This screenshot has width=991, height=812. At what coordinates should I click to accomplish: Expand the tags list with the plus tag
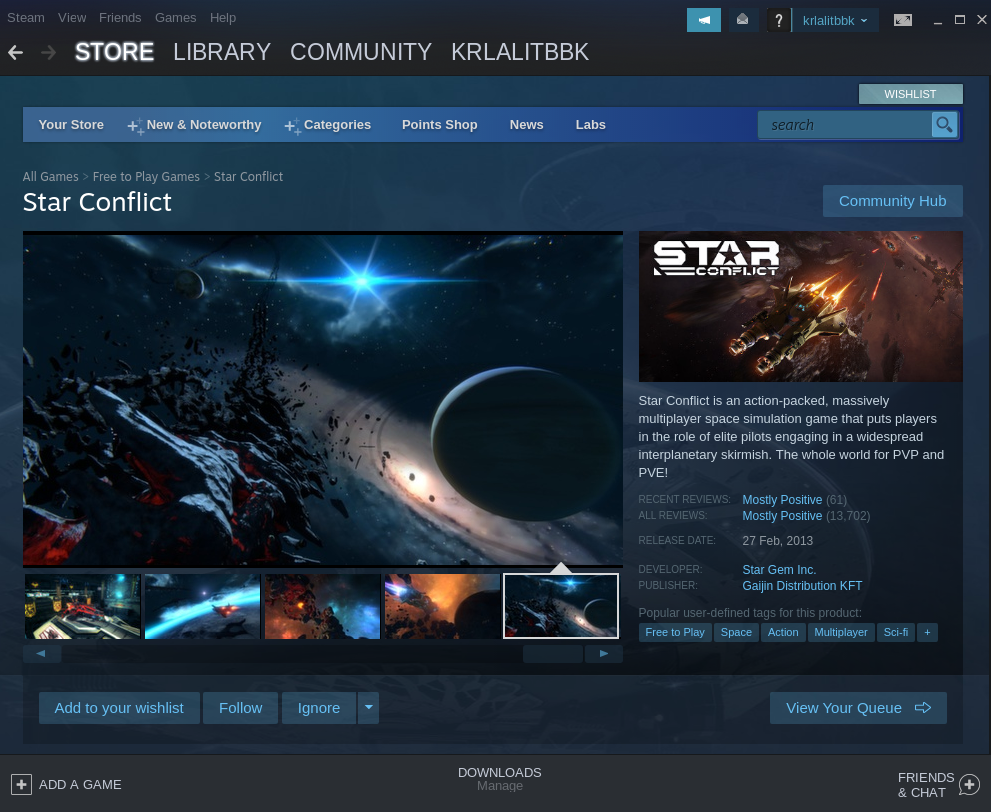pyautogui.click(x=926, y=632)
